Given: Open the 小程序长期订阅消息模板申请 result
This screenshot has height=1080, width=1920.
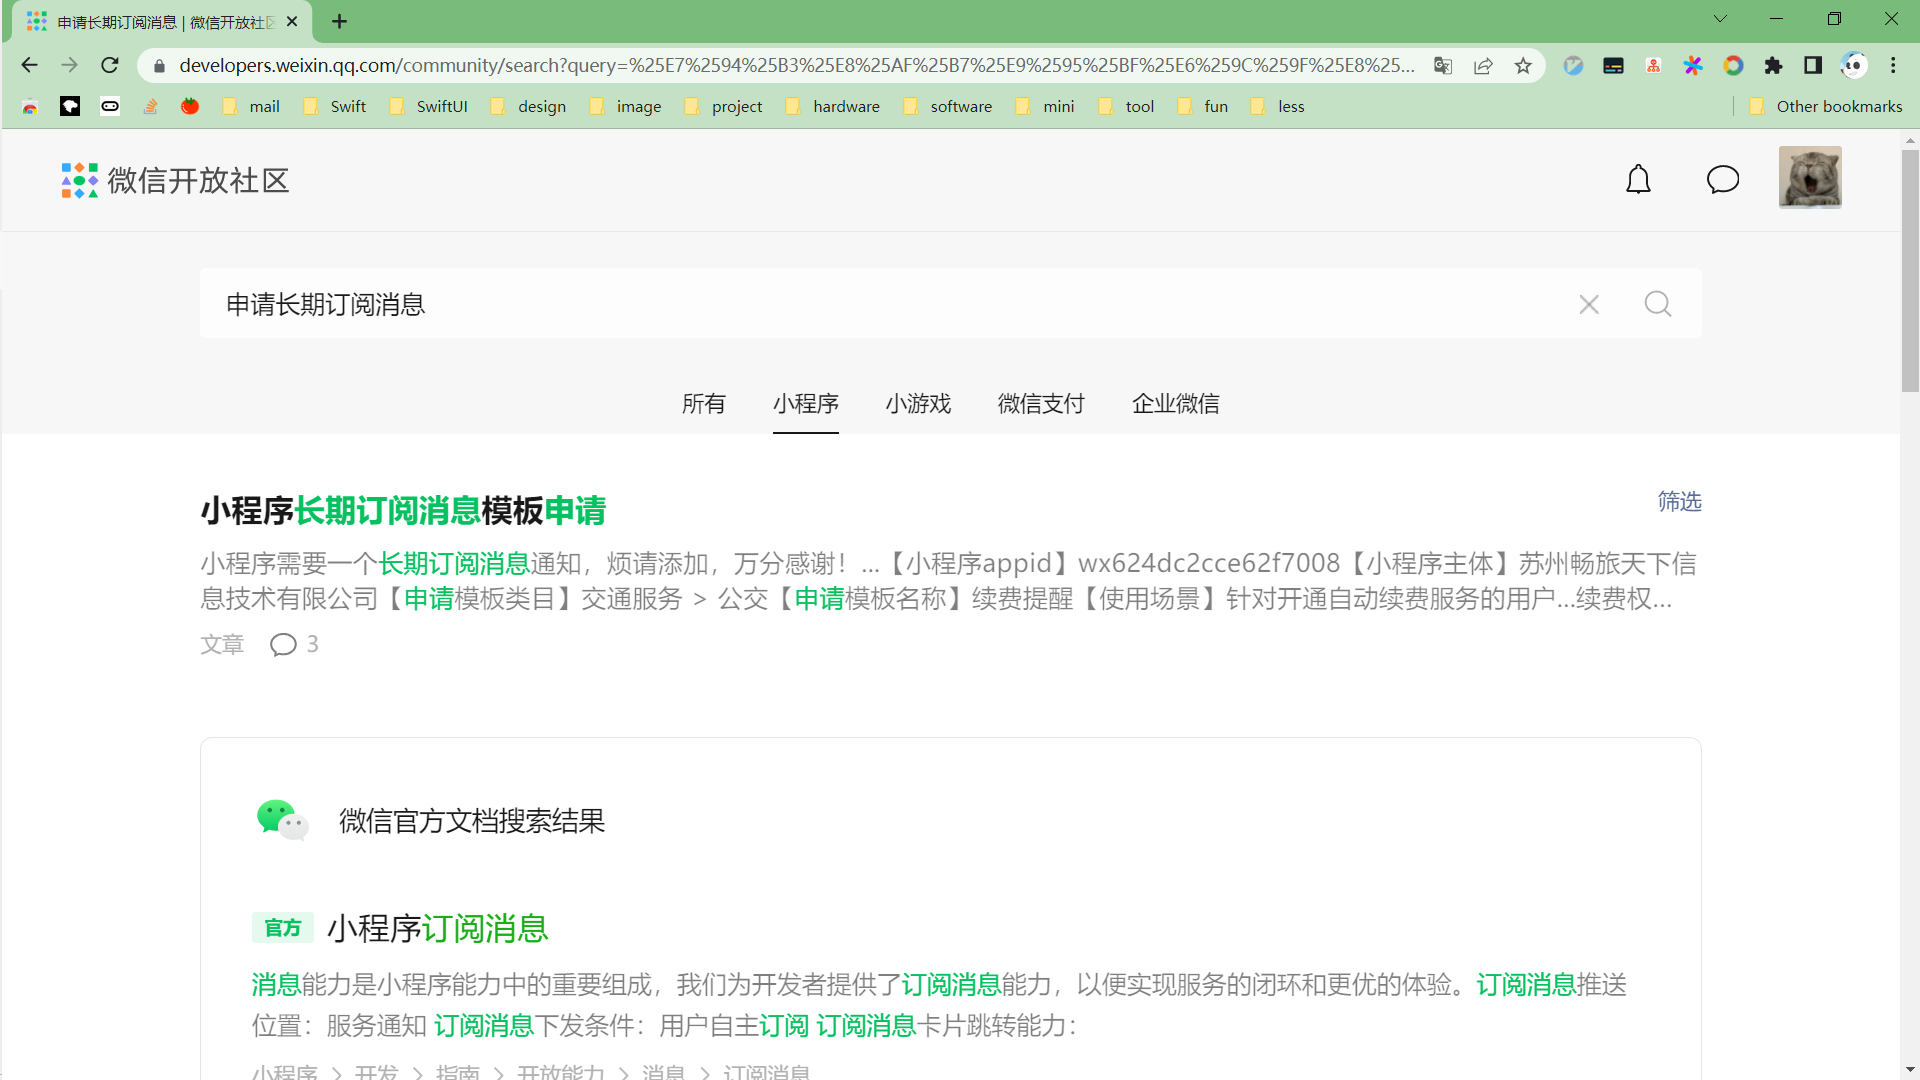Looking at the screenshot, I should click(403, 511).
